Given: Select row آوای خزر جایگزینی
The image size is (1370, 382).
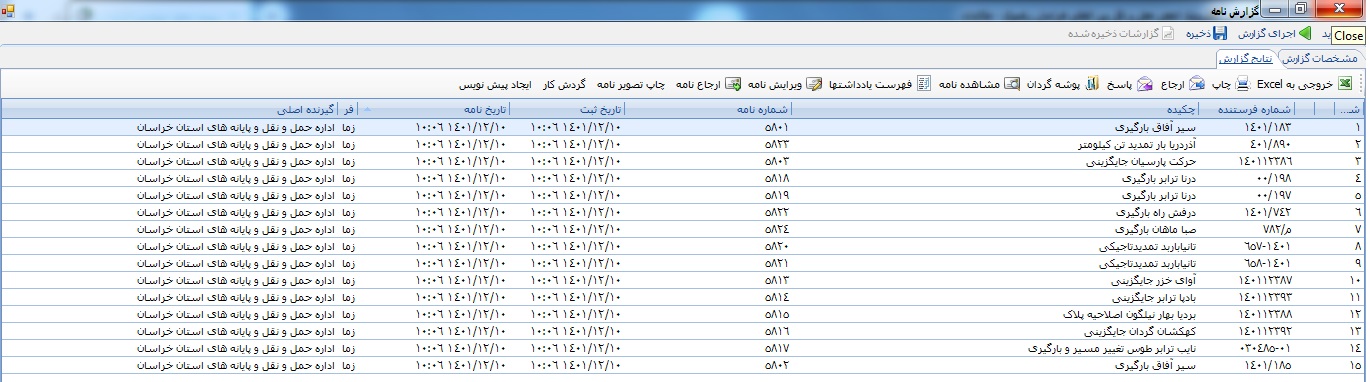Looking at the screenshot, I should coord(684,280).
